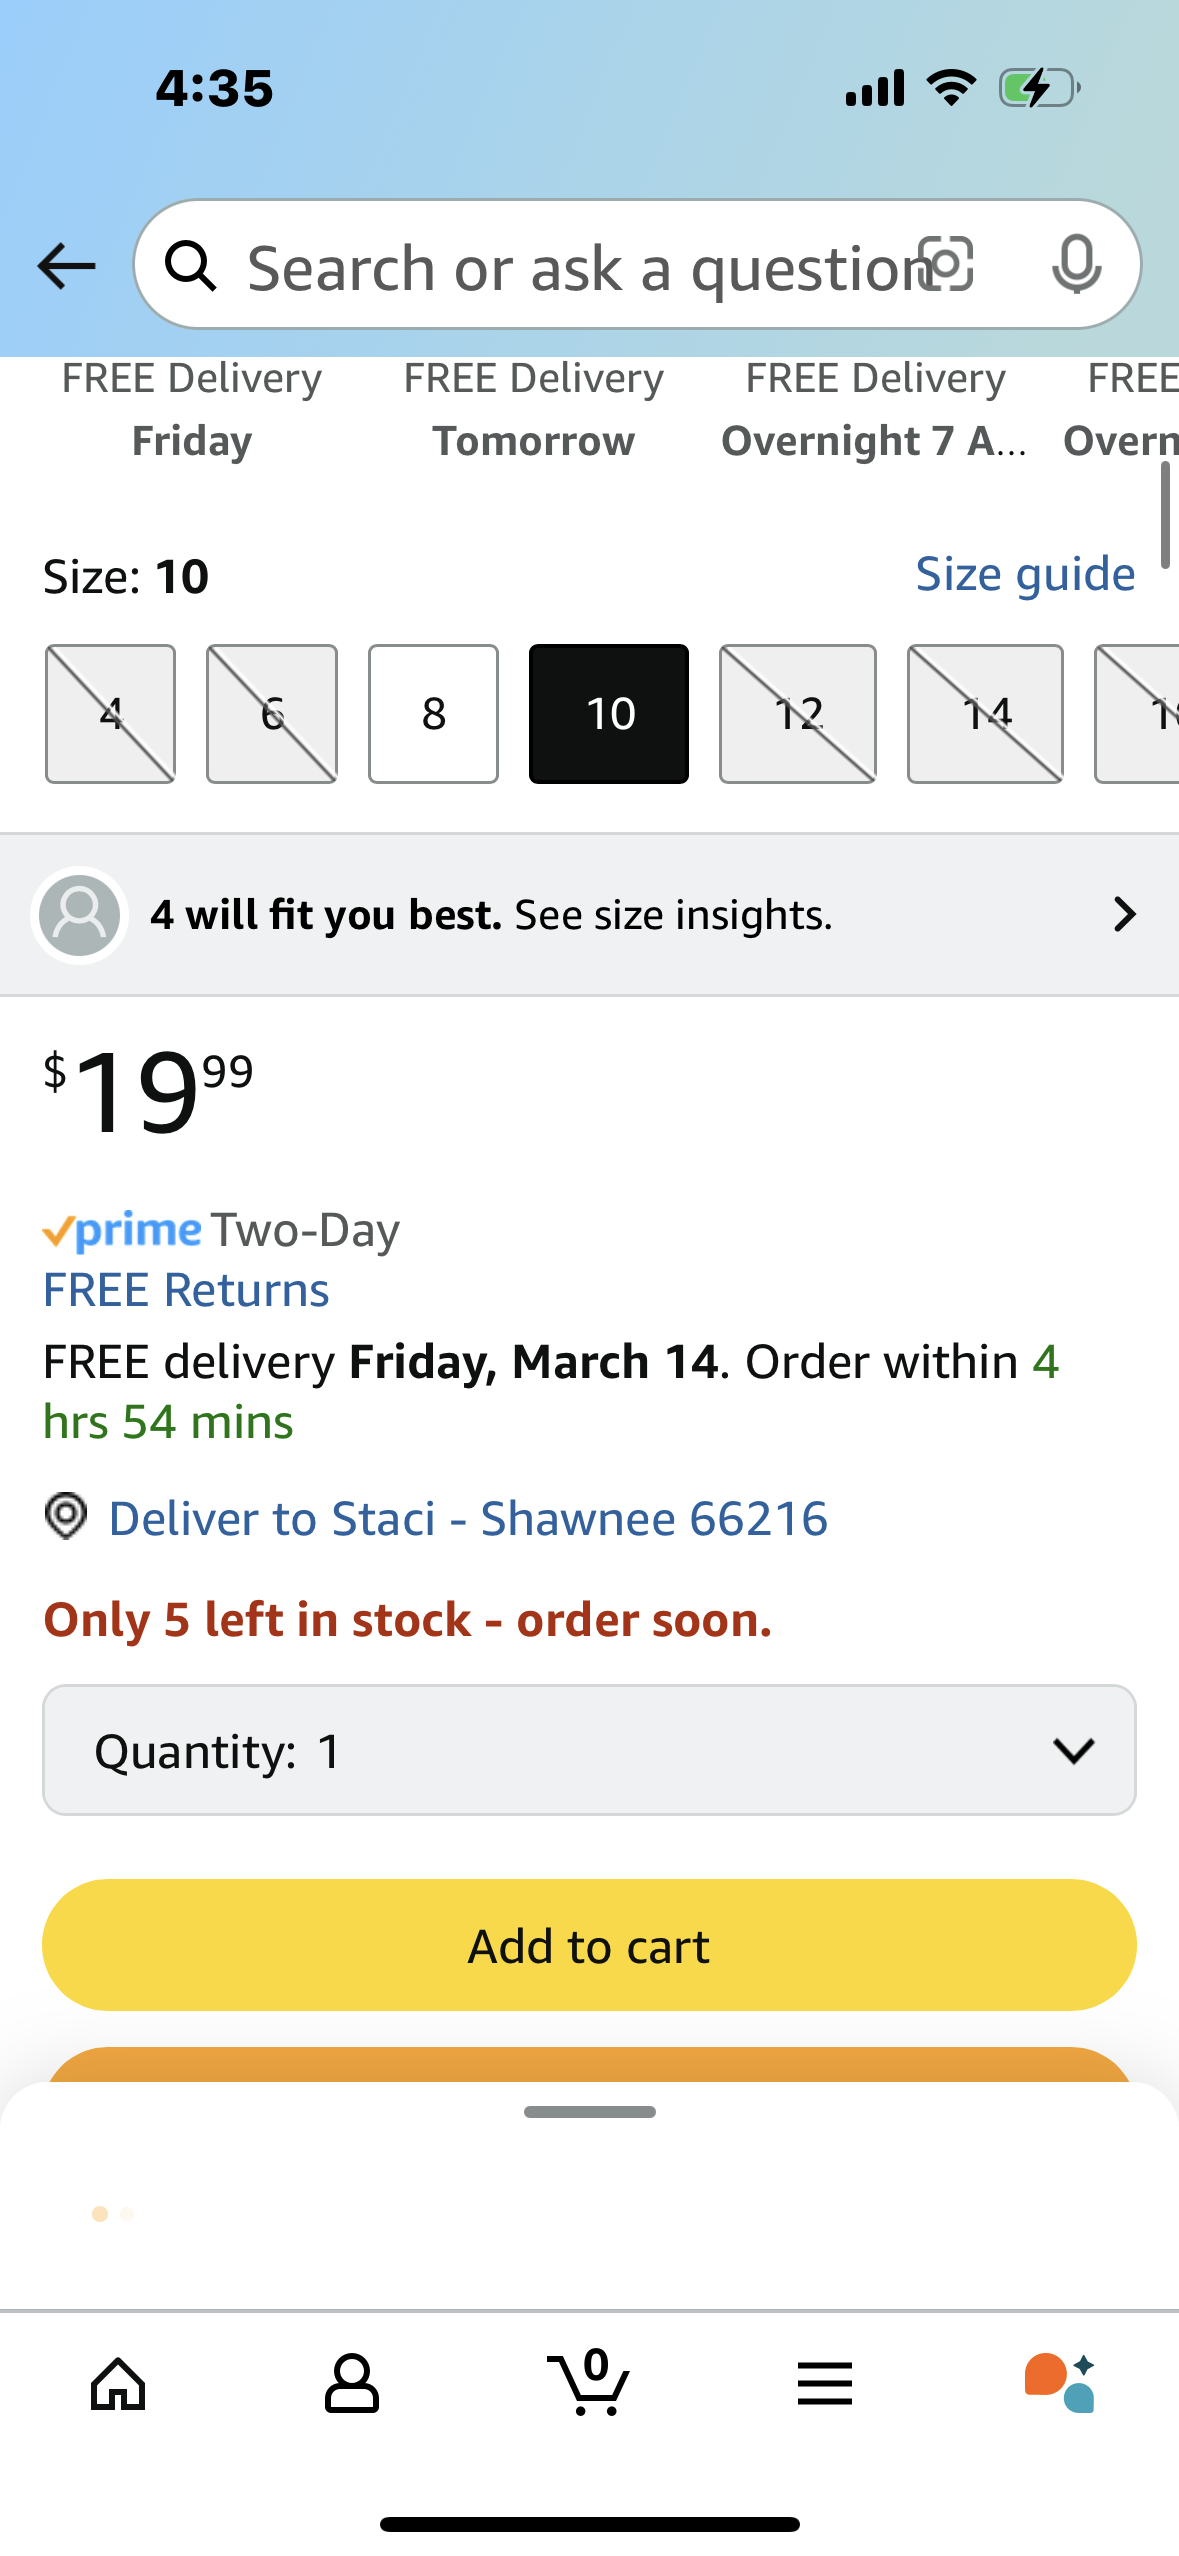Open the account profile icon
The image size is (1179, 2556).
(x=352, y=2384)
